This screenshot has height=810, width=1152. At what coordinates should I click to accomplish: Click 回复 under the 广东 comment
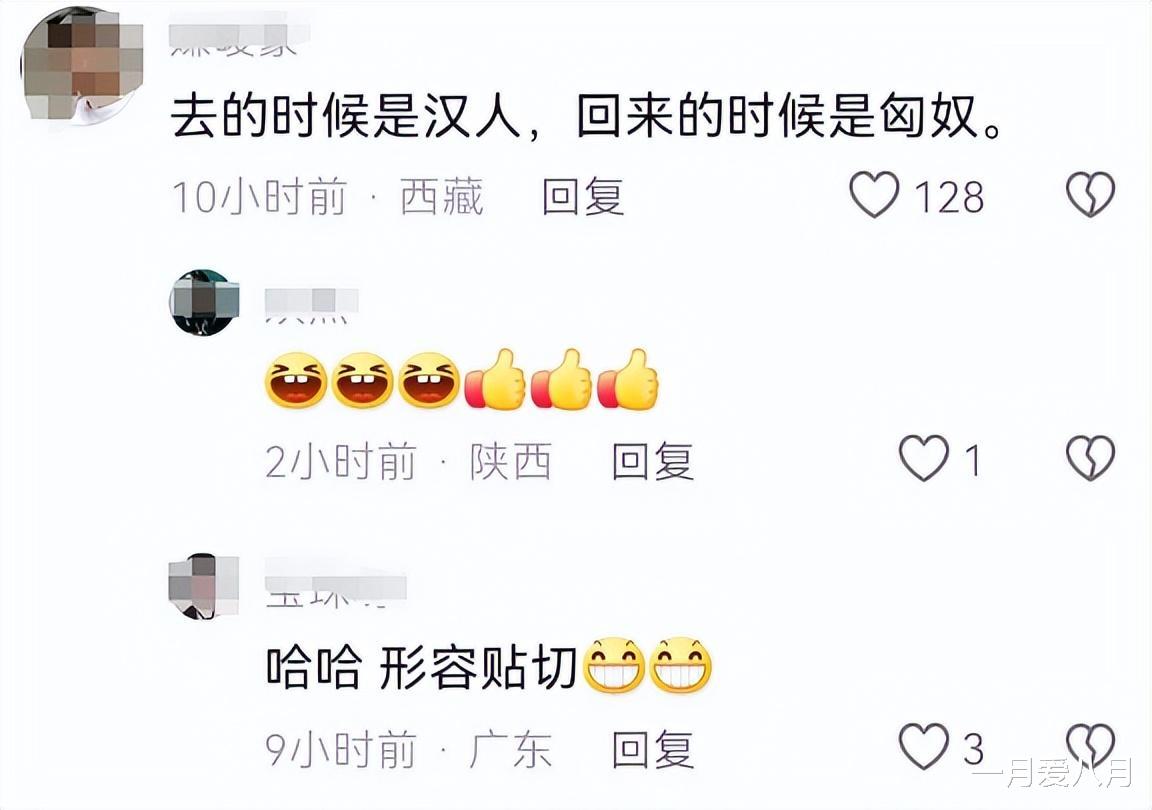653,749
